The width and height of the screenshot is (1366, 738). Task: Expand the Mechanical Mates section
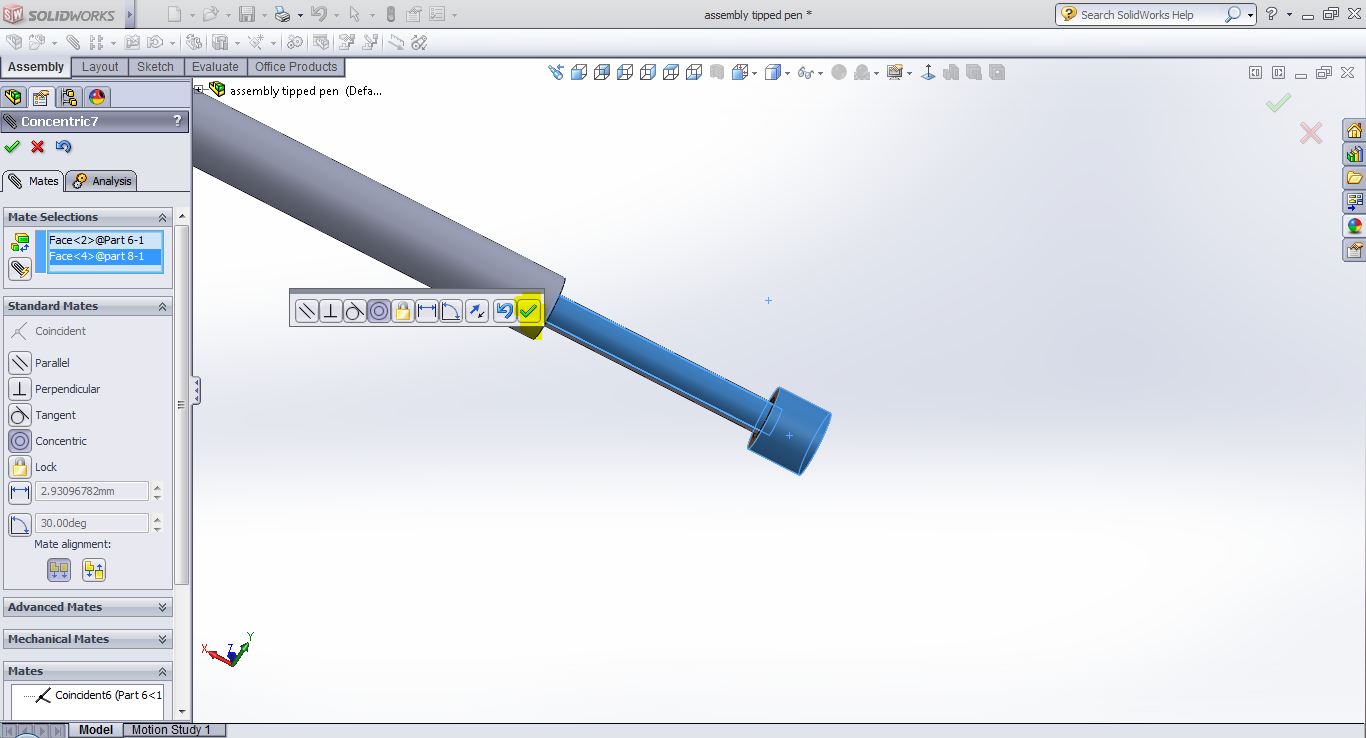tap(162, 639)
